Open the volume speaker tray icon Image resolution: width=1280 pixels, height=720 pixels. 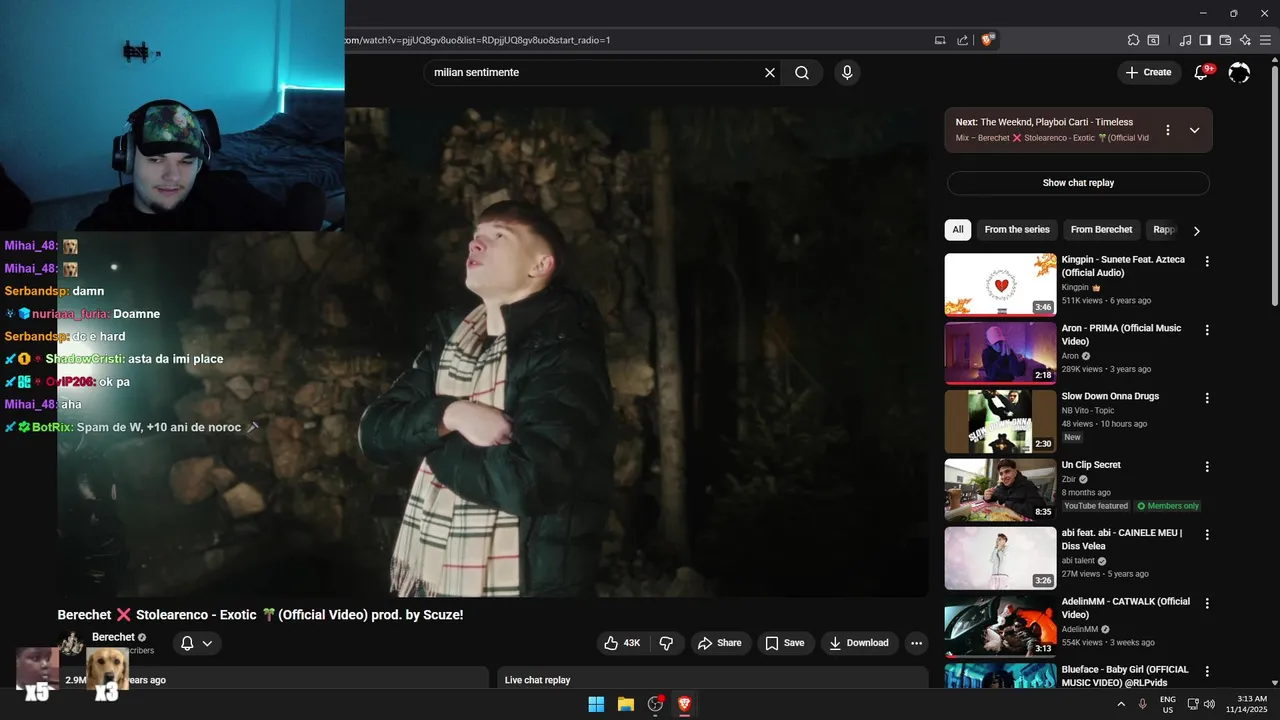pyautogui.click(x=1209, y=704)
